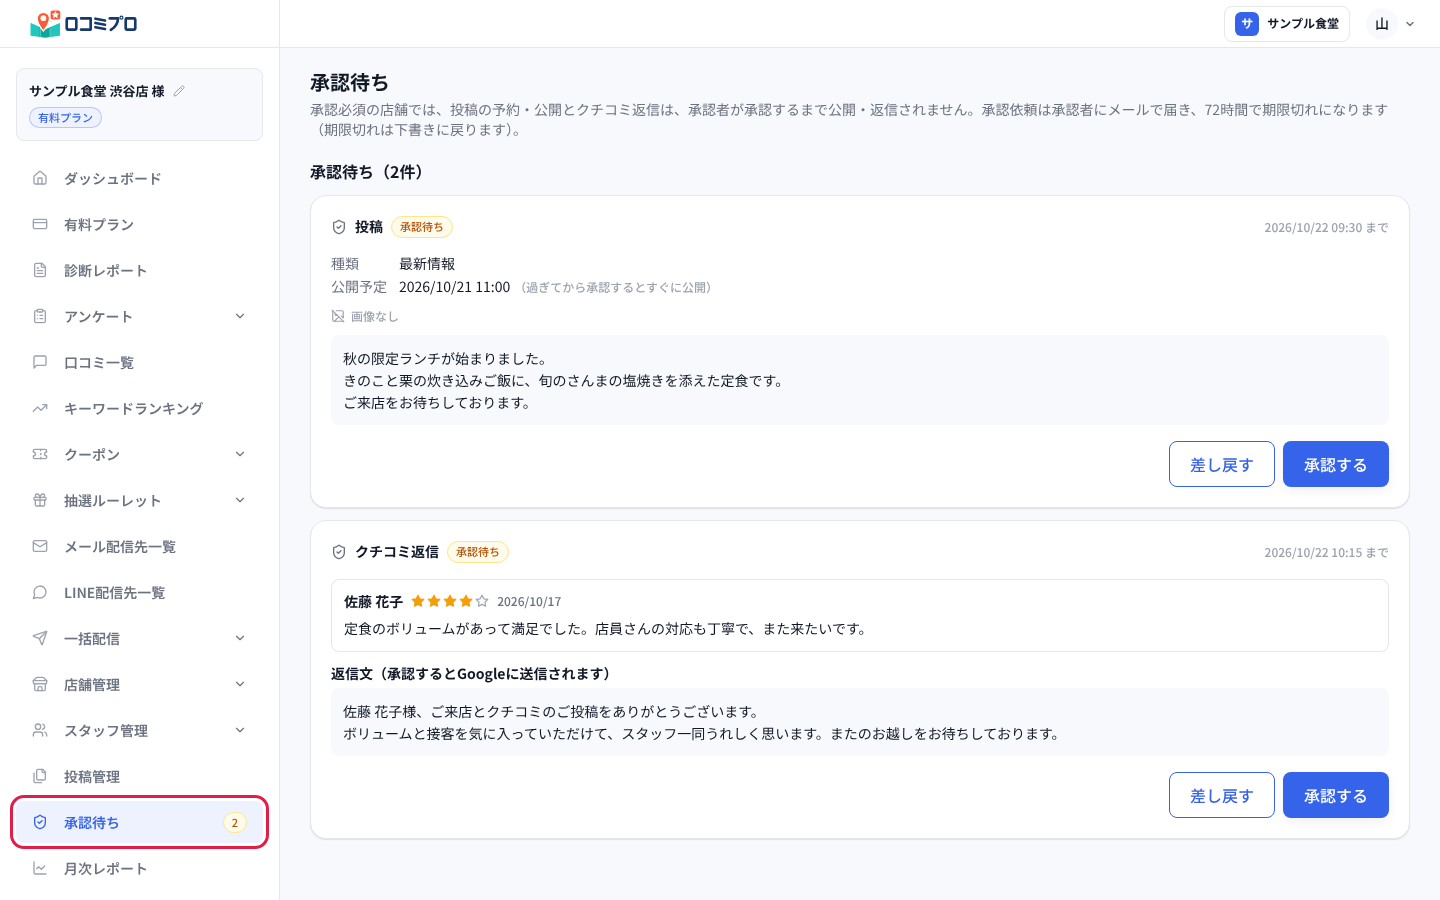
Task: Click the スタッフ管理 people icon
Action: 40,730
